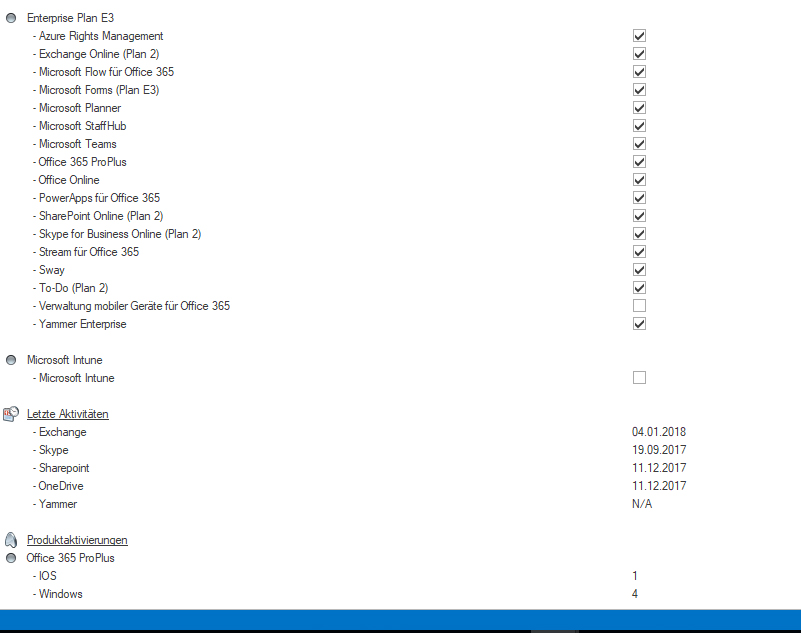Disable Skype for Business Online (Plan 2)

coord(639,234)
